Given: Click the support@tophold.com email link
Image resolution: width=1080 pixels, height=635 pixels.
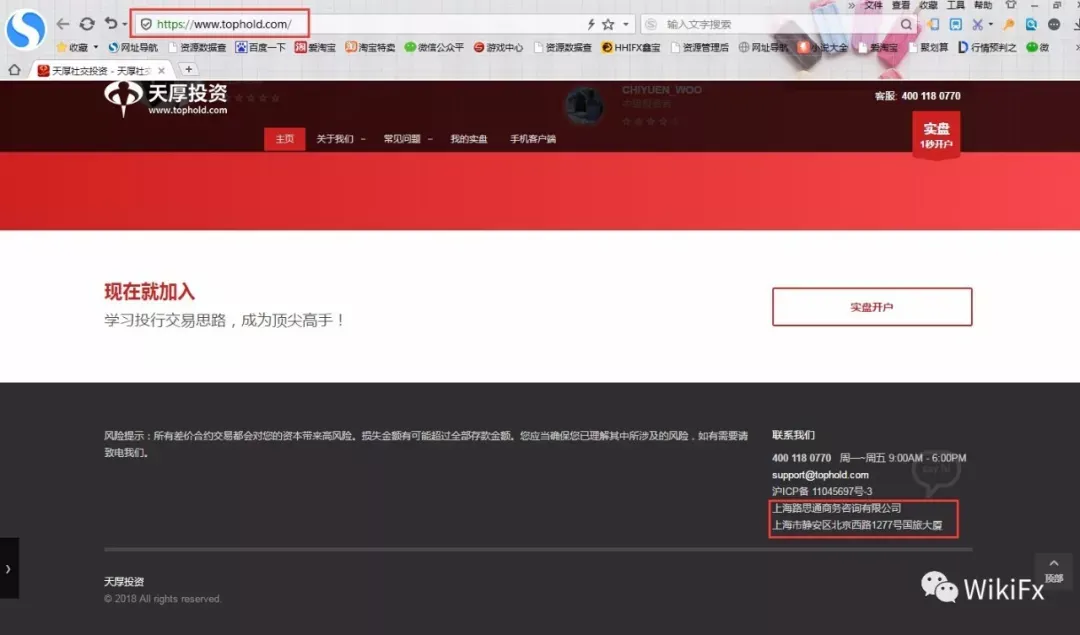Looking at the screenshot, I should point(820,475).
